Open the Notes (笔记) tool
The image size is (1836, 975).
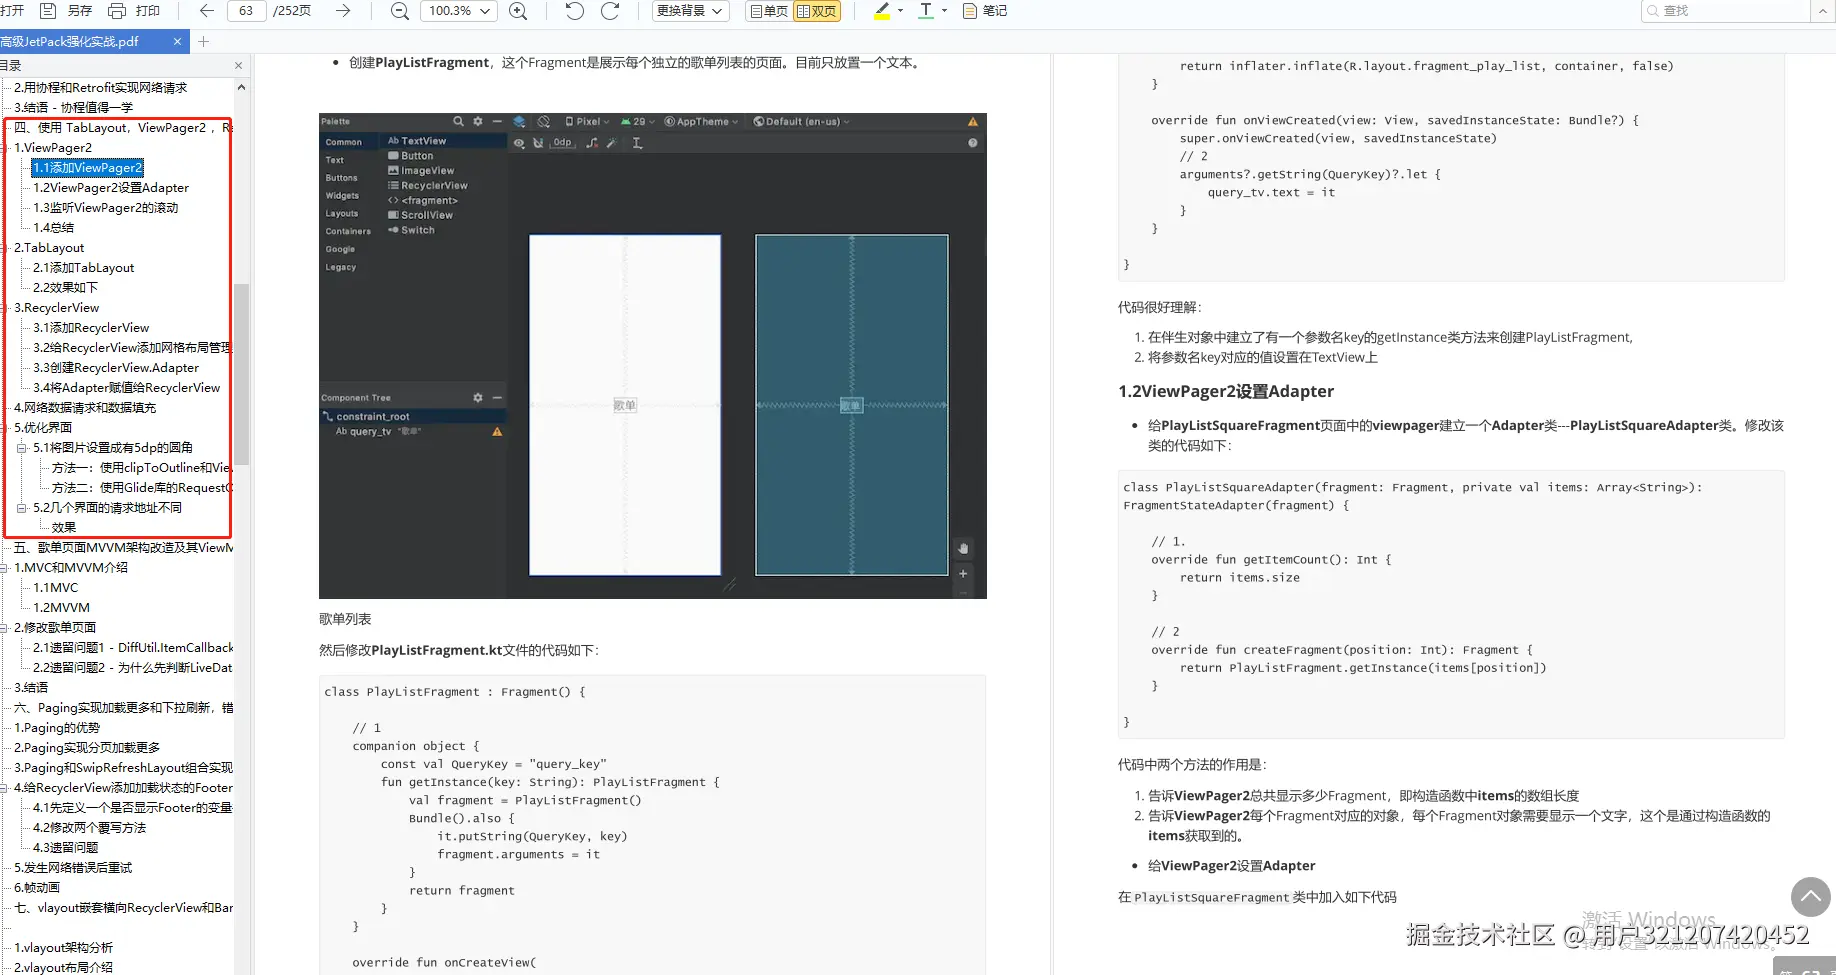point(985,11)
